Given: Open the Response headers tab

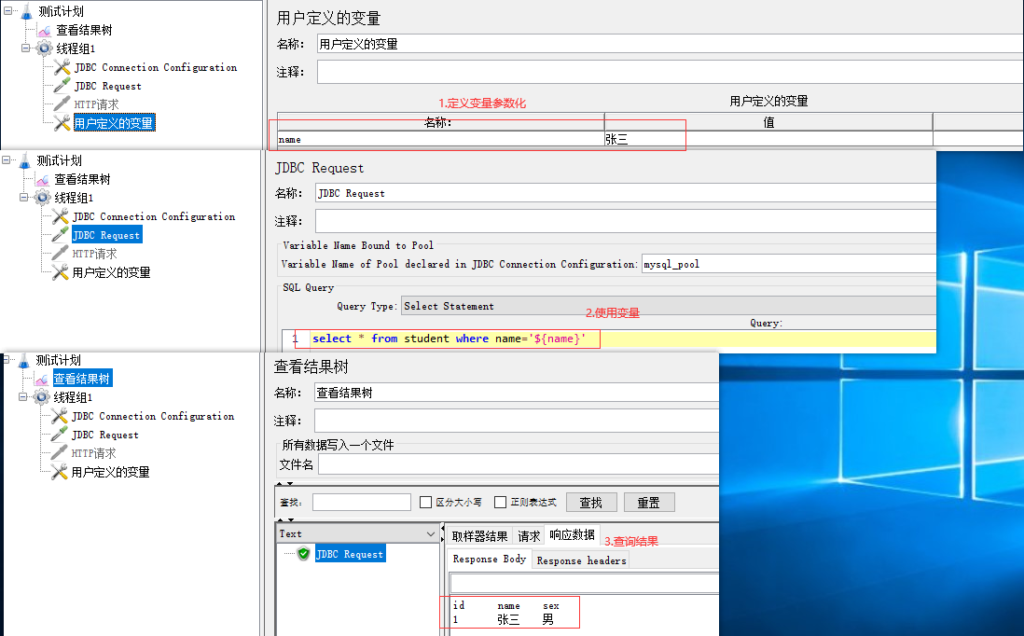Looking at the screenshot, I should [581, 560].
